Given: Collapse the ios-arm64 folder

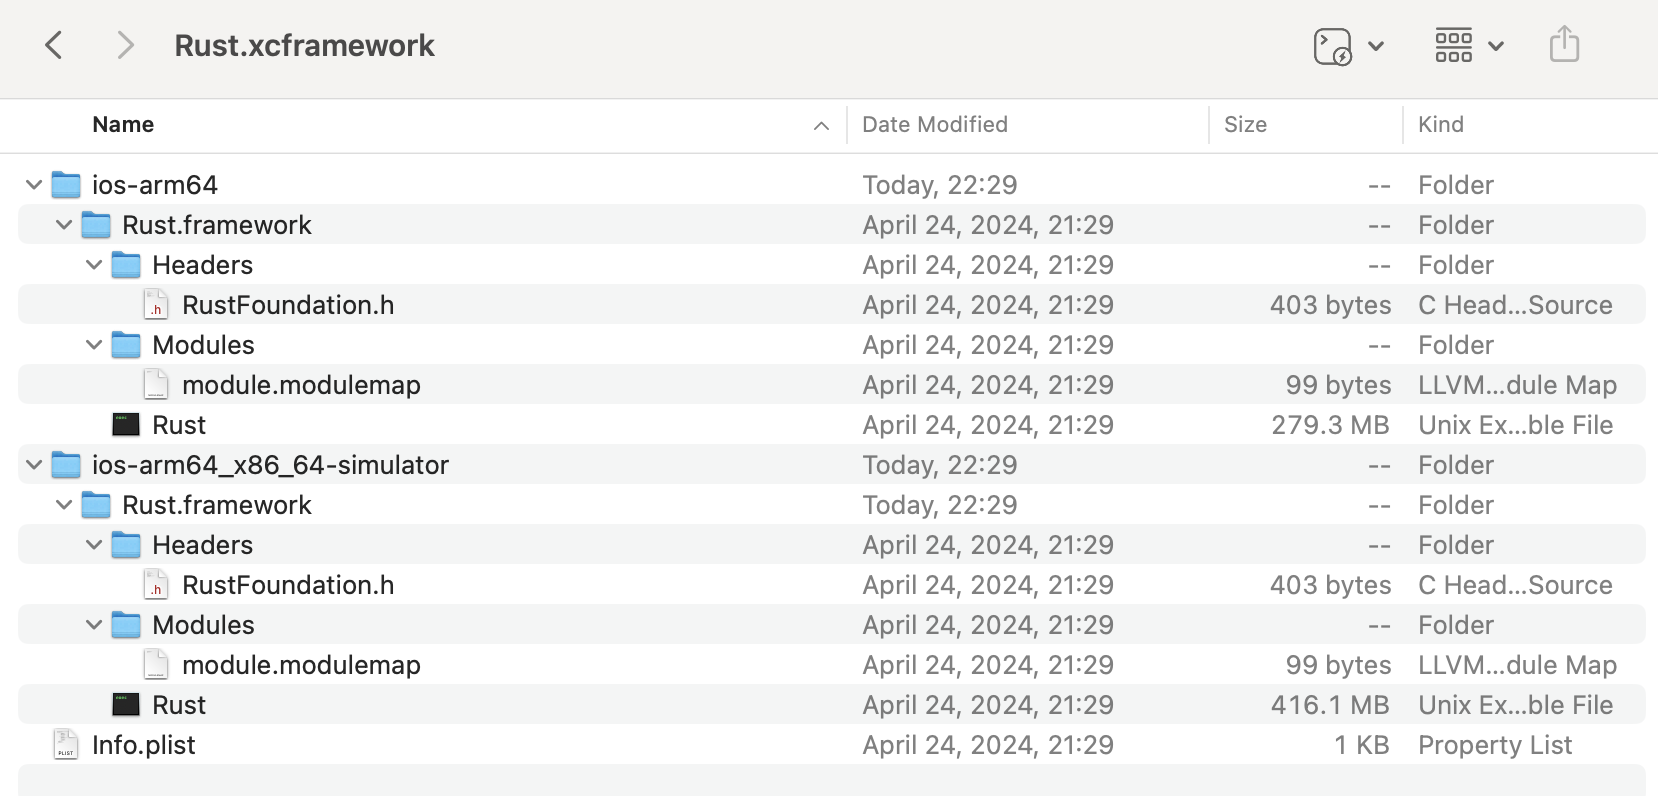Looking at the screenshot, I should pyautogui.click(x=34, y=185).
